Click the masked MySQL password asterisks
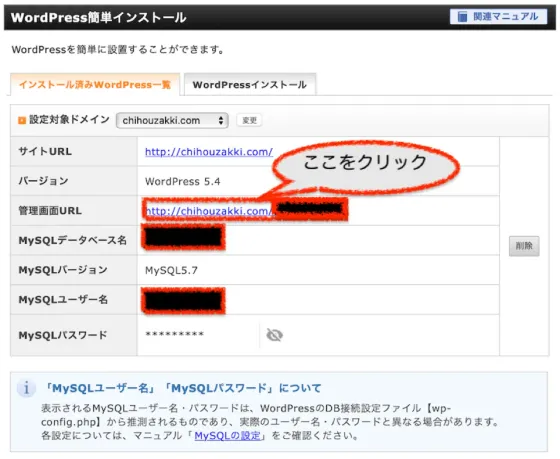Screen dimensions: 560x459 pos(175,335)
